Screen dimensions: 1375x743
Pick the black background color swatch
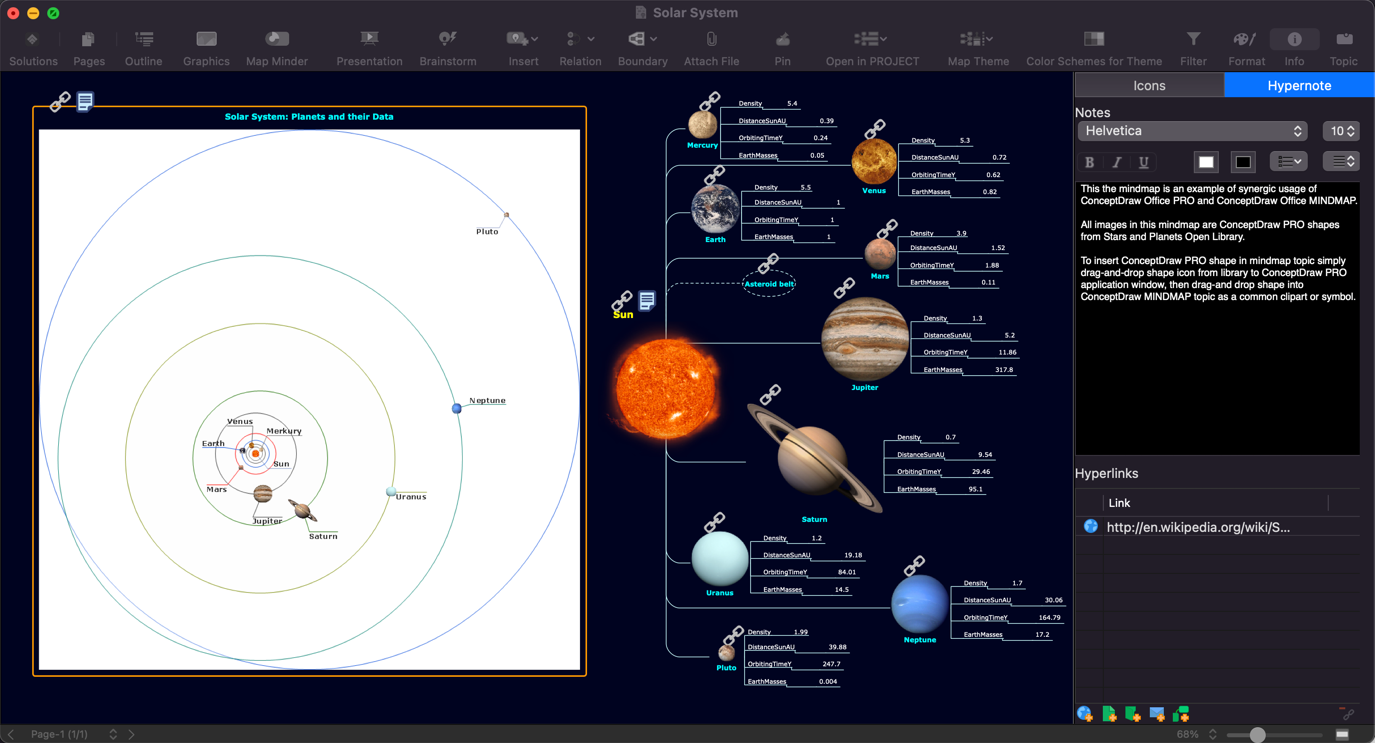pyautogui.click(x=1243, y=162)
